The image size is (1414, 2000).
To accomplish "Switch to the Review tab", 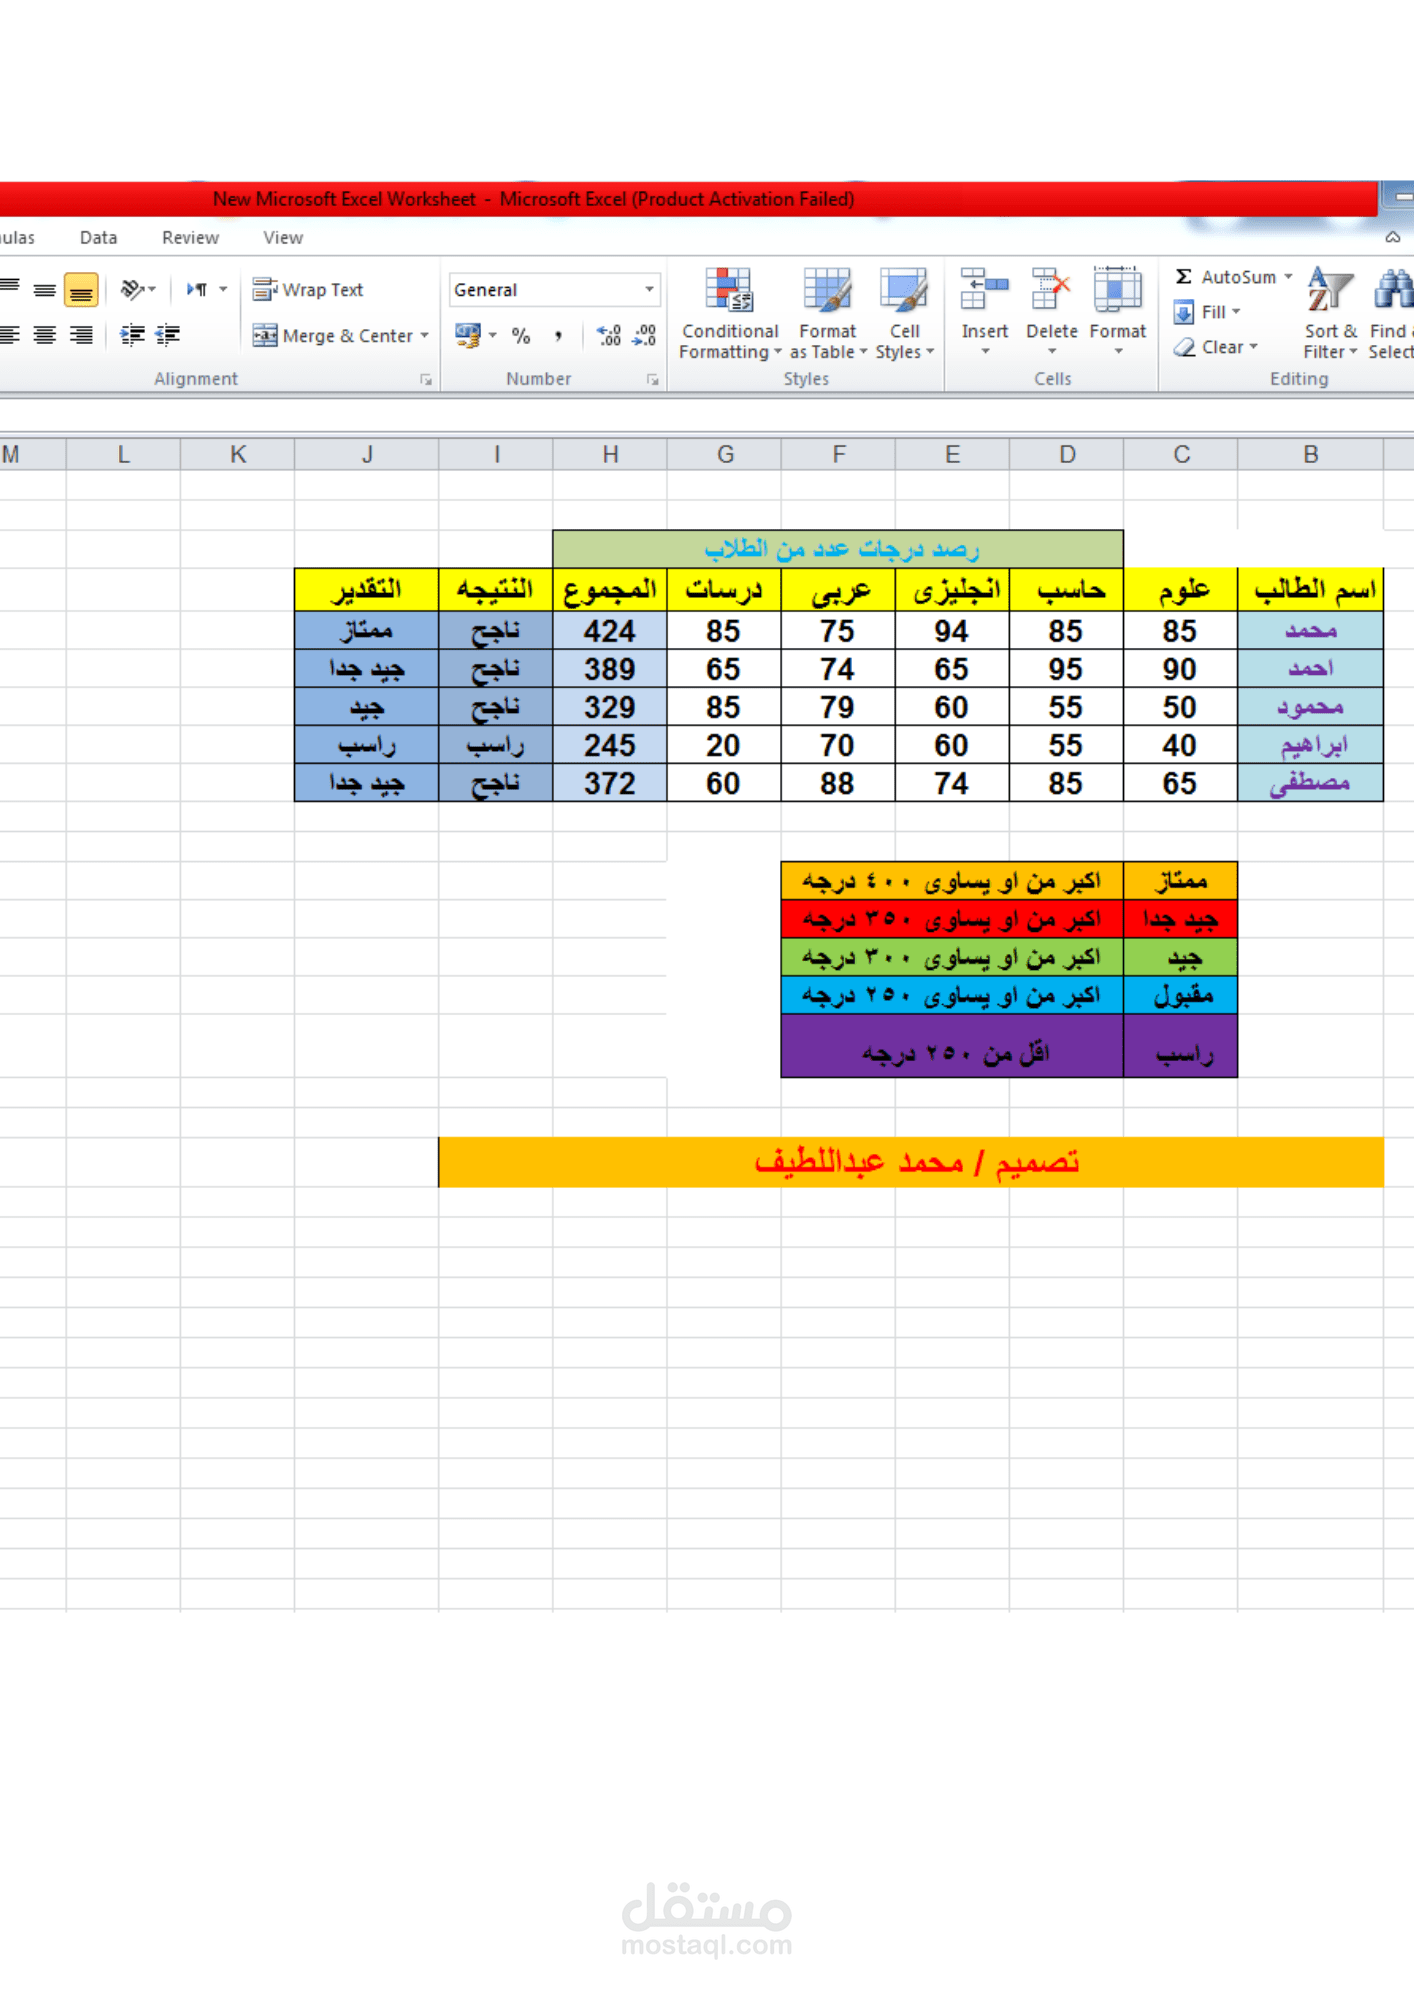I will coord(190,238).
